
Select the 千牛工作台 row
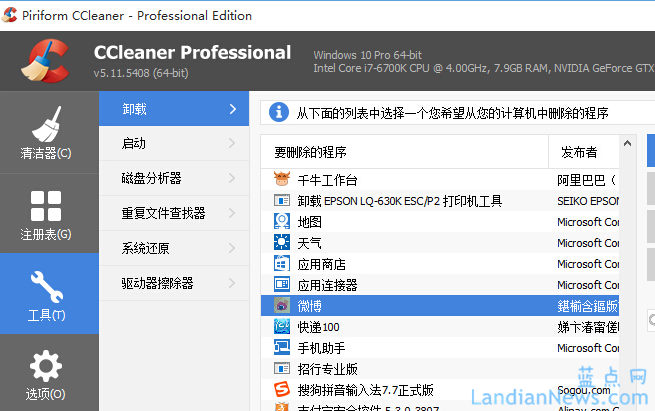440,180
